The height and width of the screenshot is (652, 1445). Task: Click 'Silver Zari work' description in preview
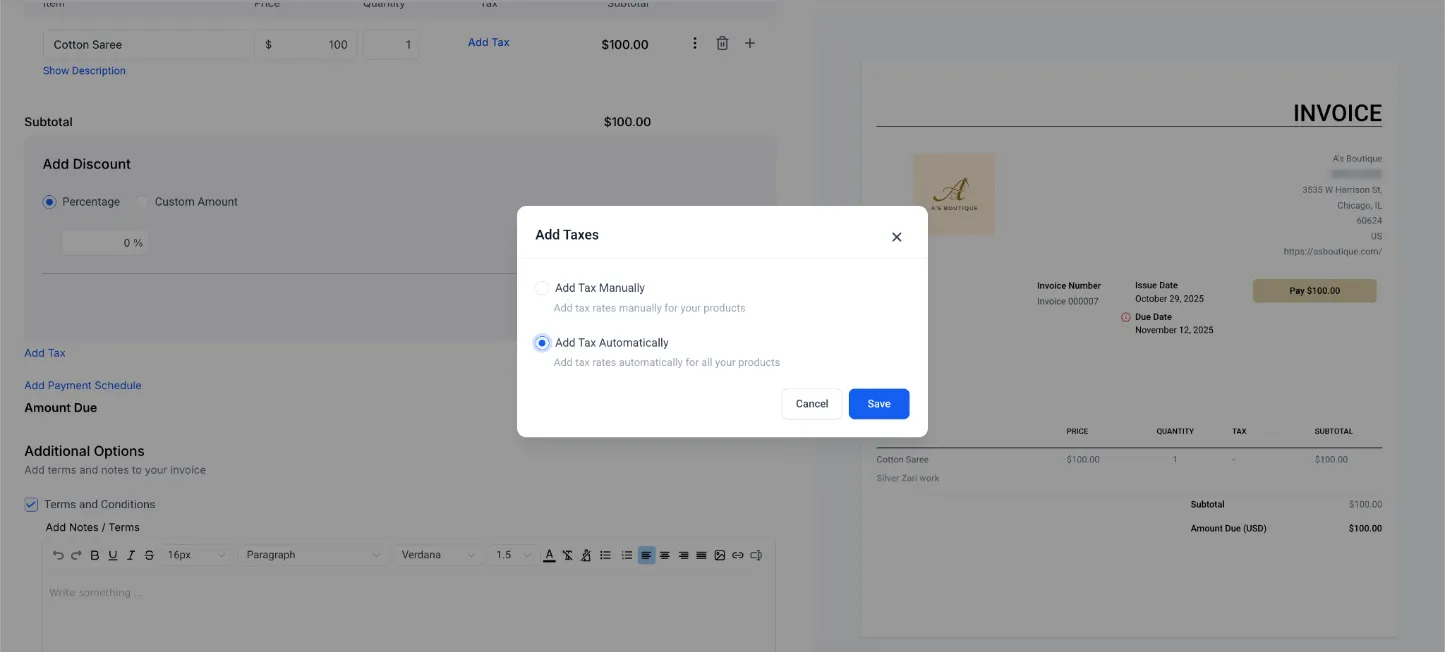pyautogui.click(x=908, y=478)
